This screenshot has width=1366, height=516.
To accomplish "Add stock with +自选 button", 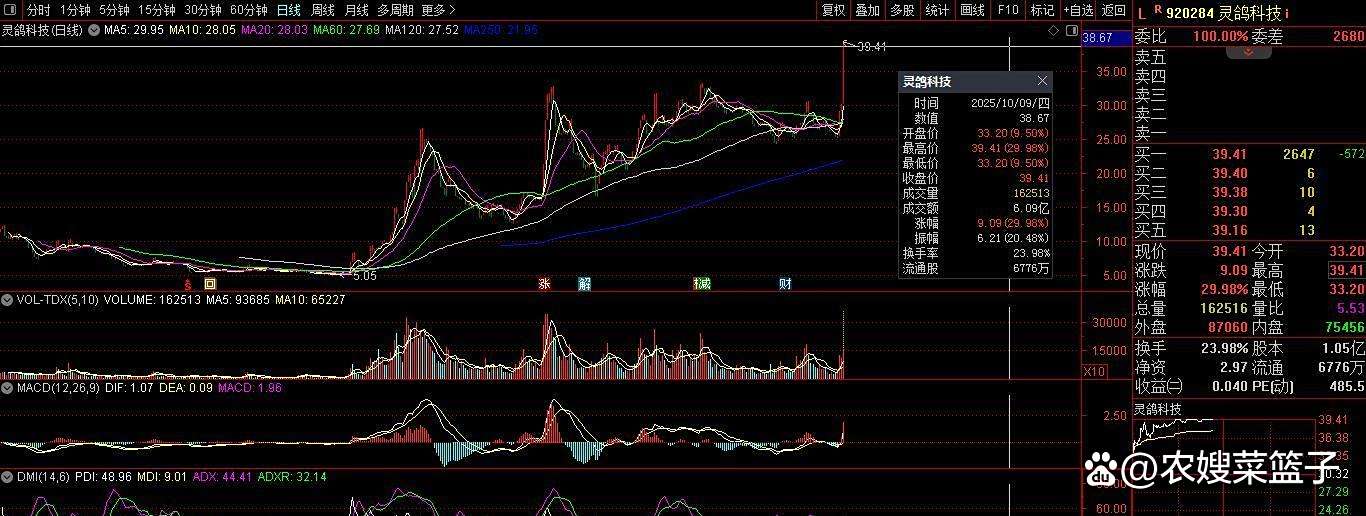I will (x=1078, y=10).
